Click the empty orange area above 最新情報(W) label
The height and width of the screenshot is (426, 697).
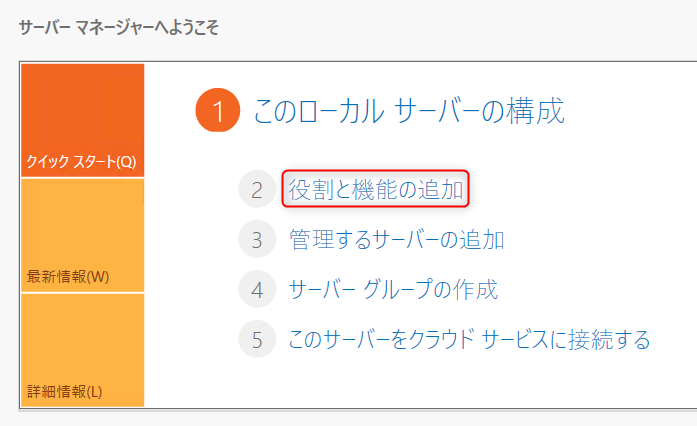82,220
